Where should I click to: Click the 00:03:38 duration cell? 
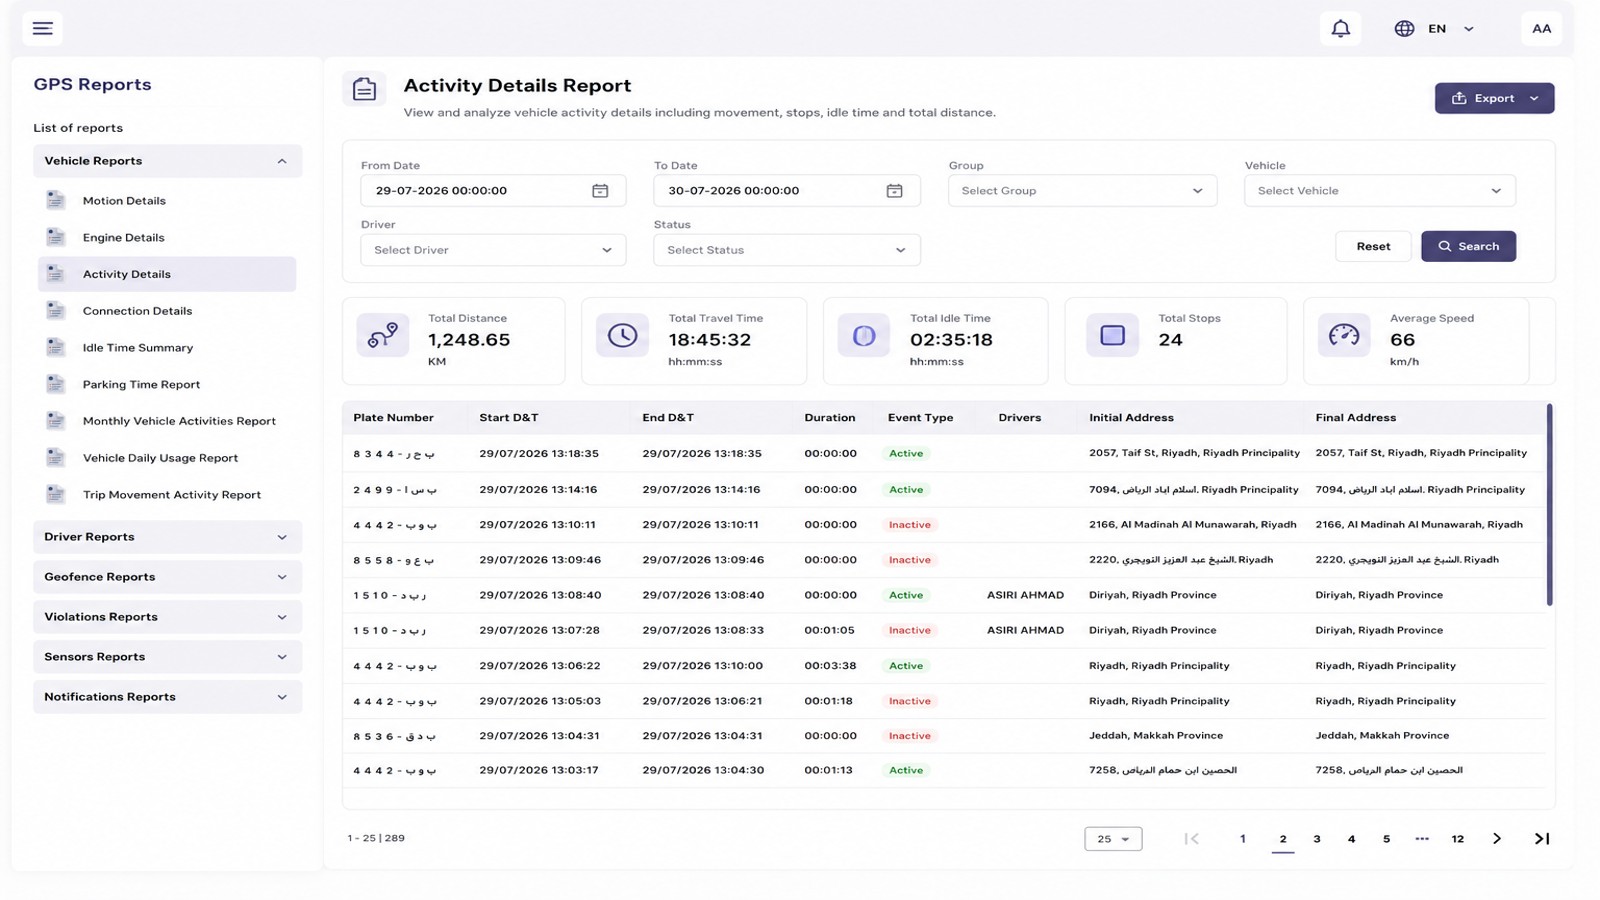point(830,666)
